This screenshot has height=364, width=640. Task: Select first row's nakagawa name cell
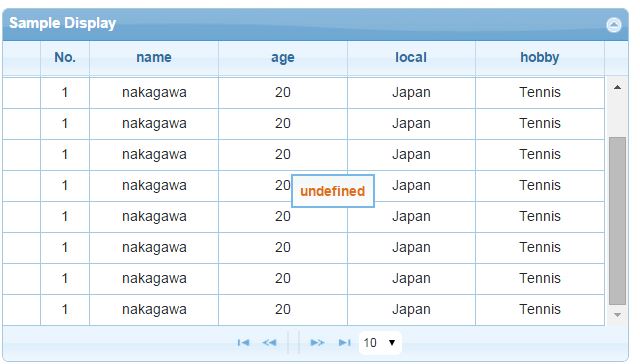coord(154,93)
